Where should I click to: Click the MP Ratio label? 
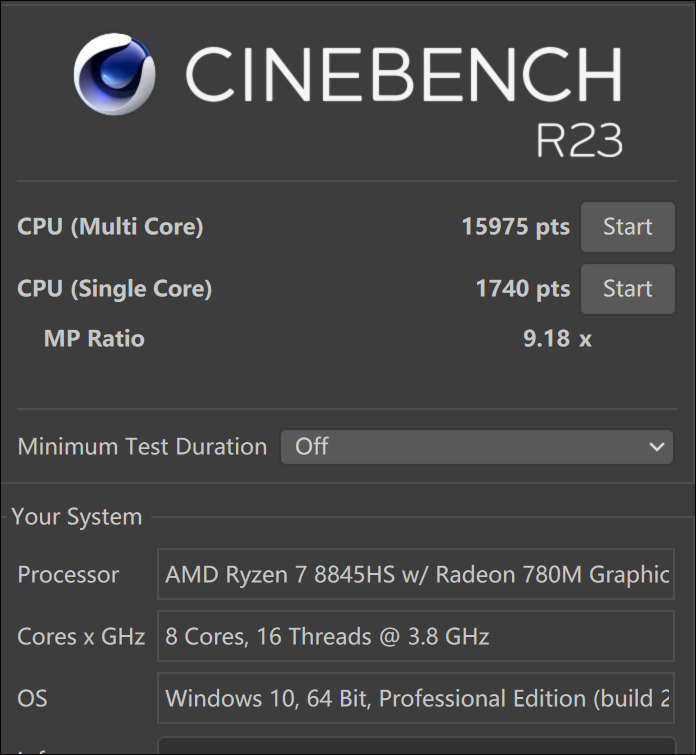[x=94, y=339]
